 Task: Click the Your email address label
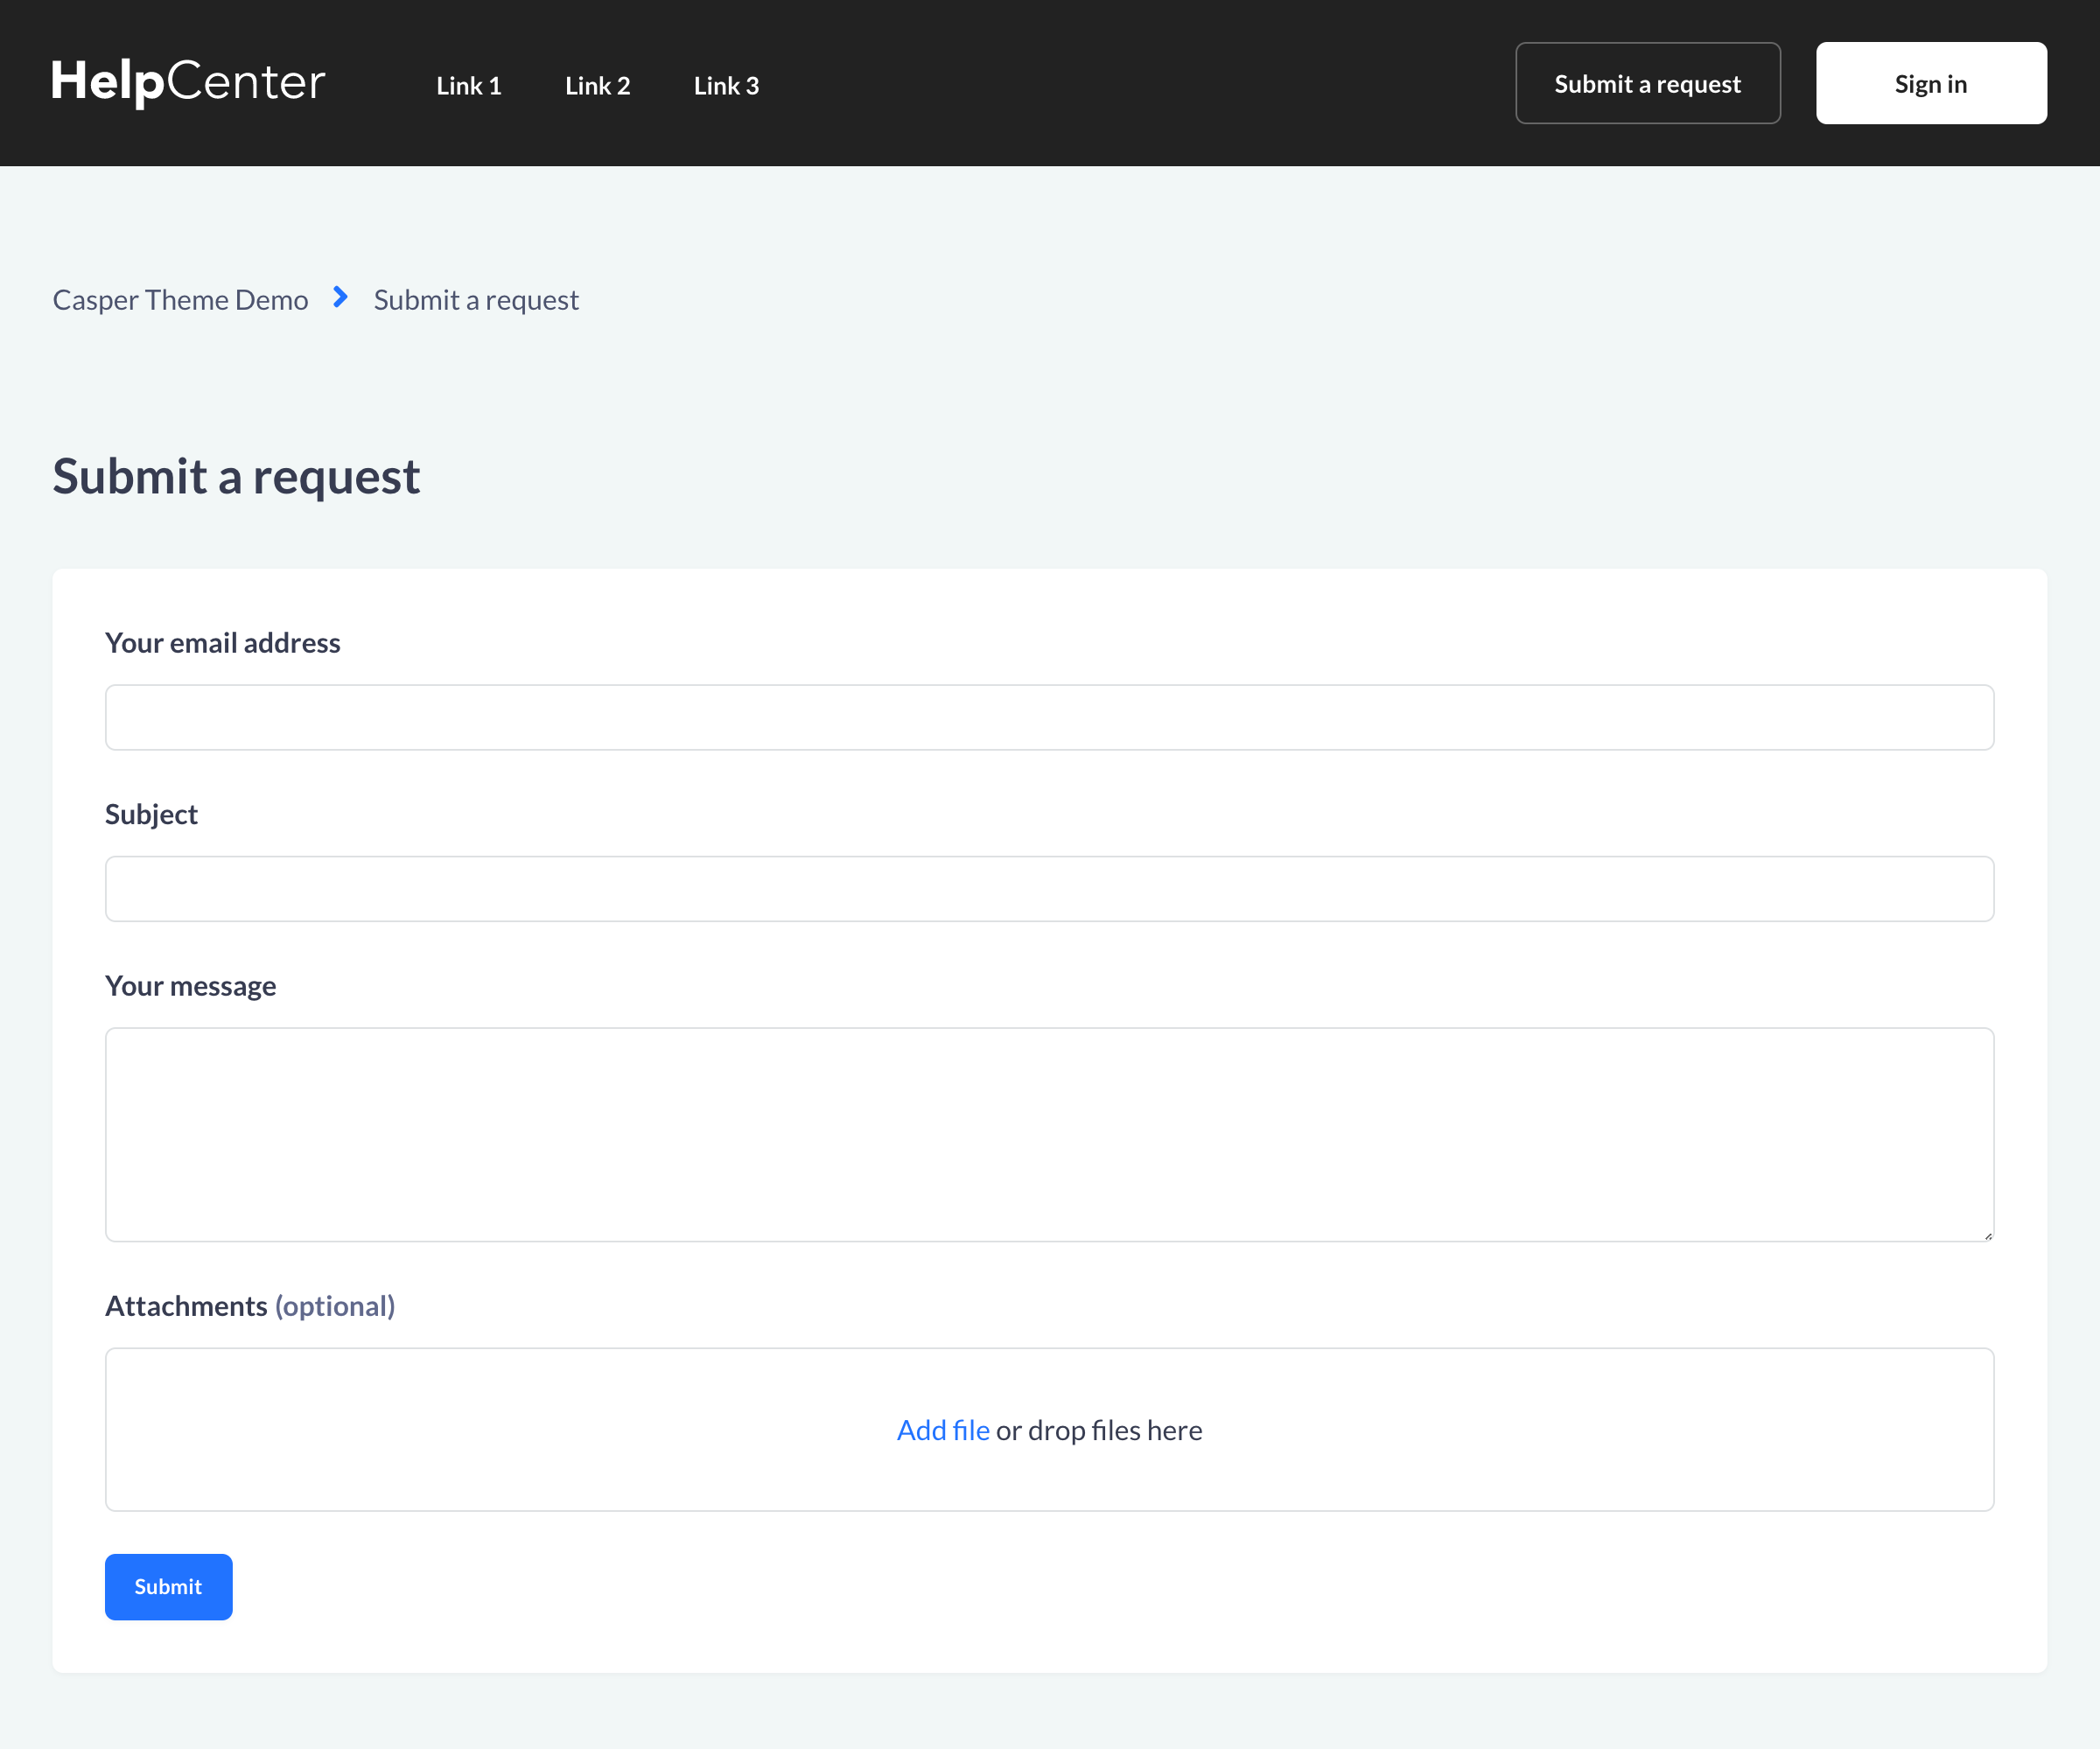coord(222,643)
